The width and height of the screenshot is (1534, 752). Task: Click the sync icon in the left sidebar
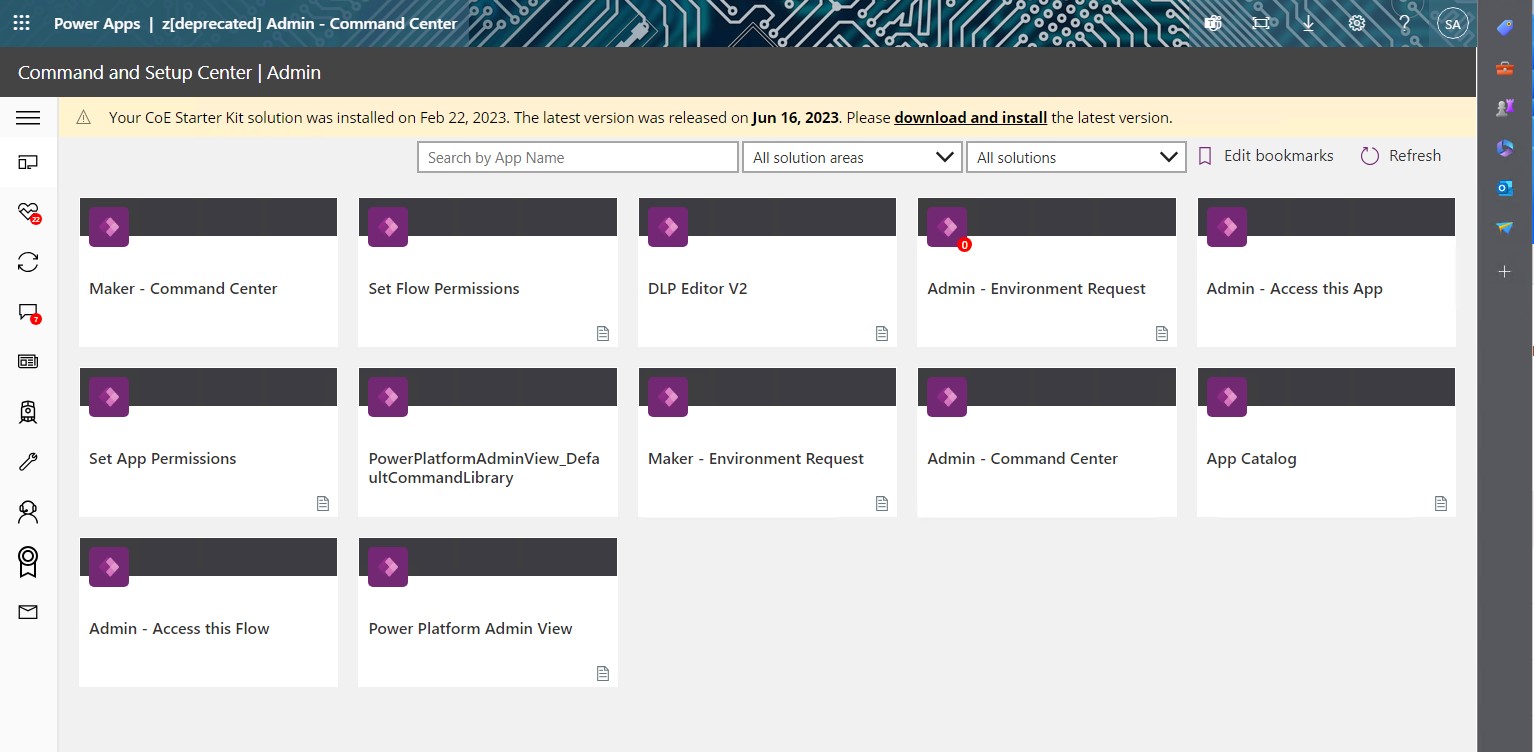point(29,261)
